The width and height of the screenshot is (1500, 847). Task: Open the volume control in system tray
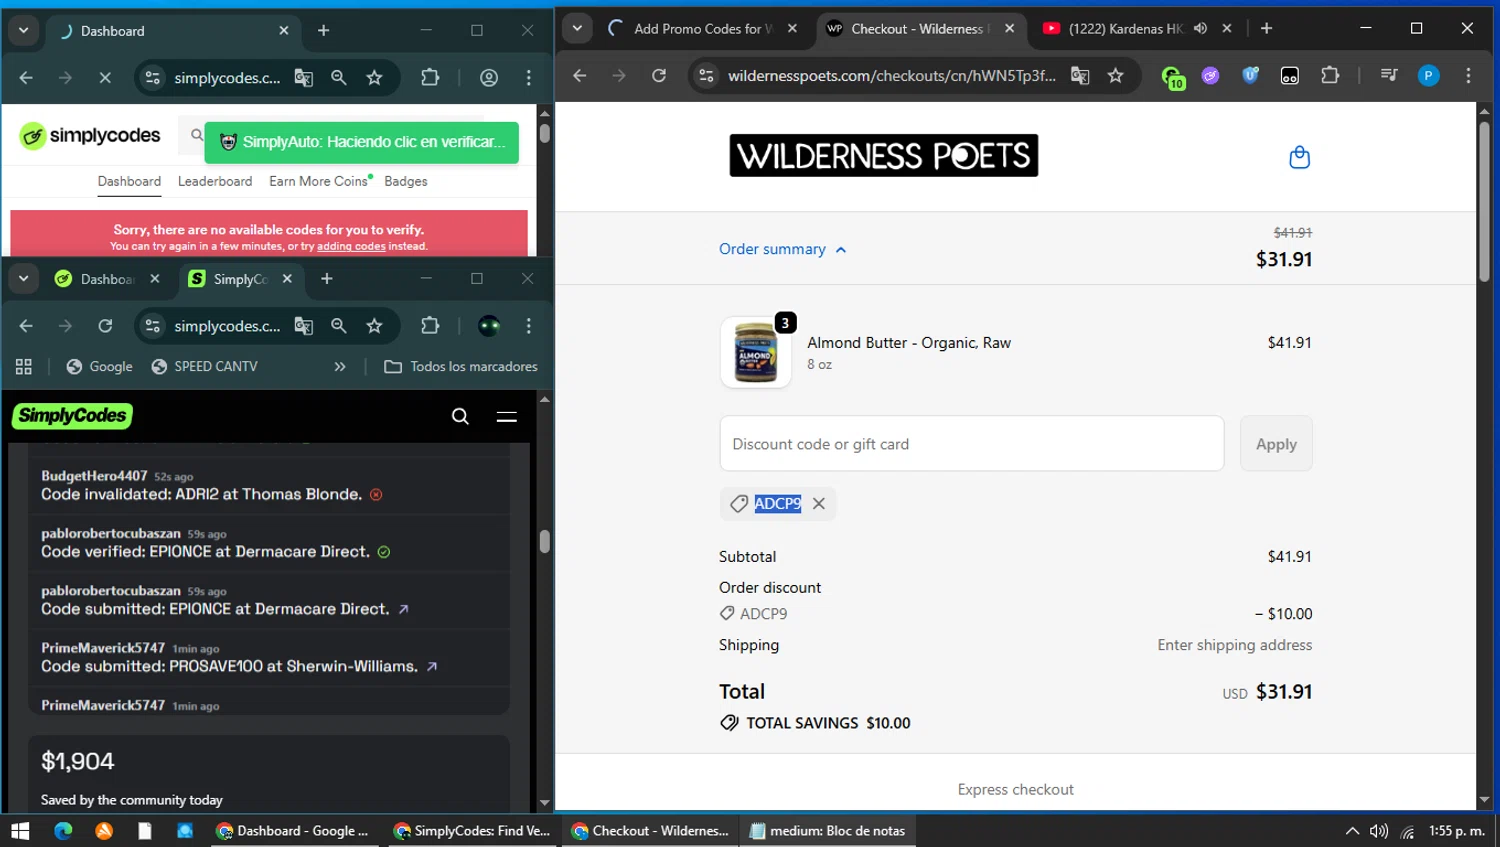1379,831
